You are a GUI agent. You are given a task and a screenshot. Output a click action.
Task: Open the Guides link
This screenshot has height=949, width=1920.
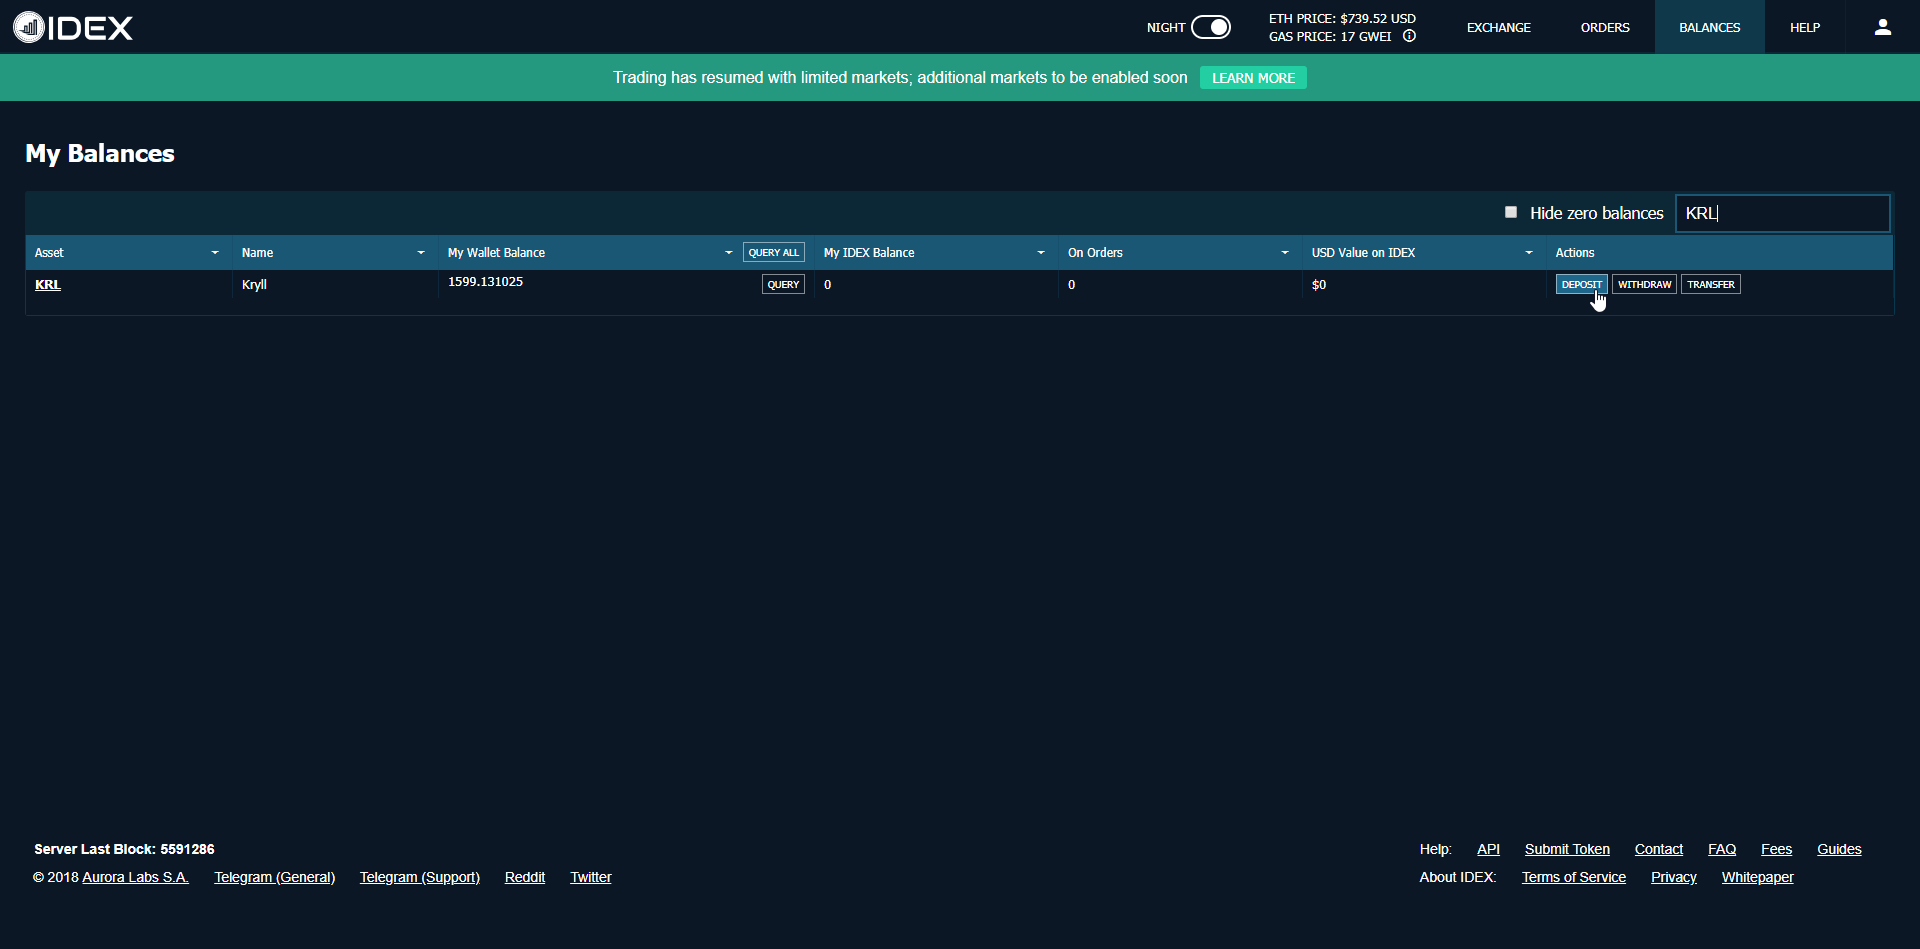coord(1839,849)
